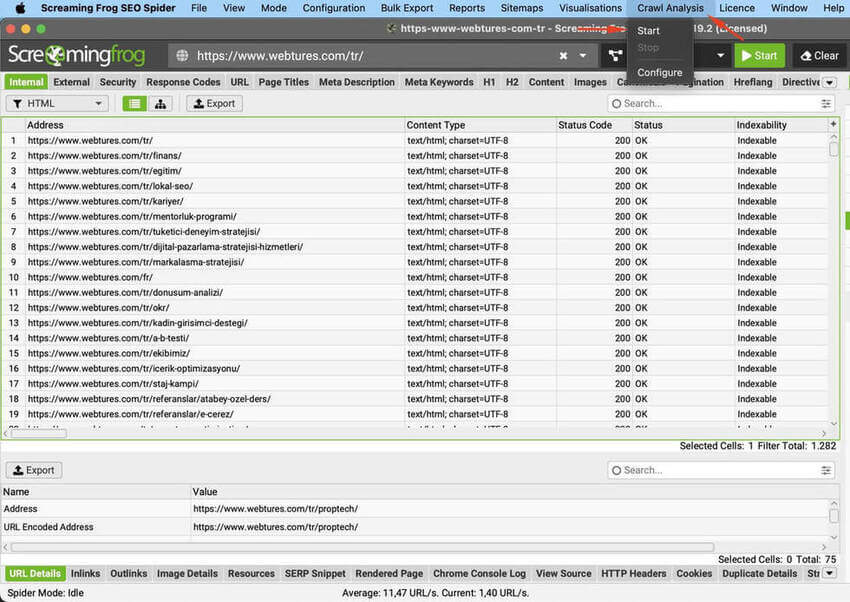850x602 pixels.
Task: Expand the URL history dropdown arrow
Action: coord(583,56)
